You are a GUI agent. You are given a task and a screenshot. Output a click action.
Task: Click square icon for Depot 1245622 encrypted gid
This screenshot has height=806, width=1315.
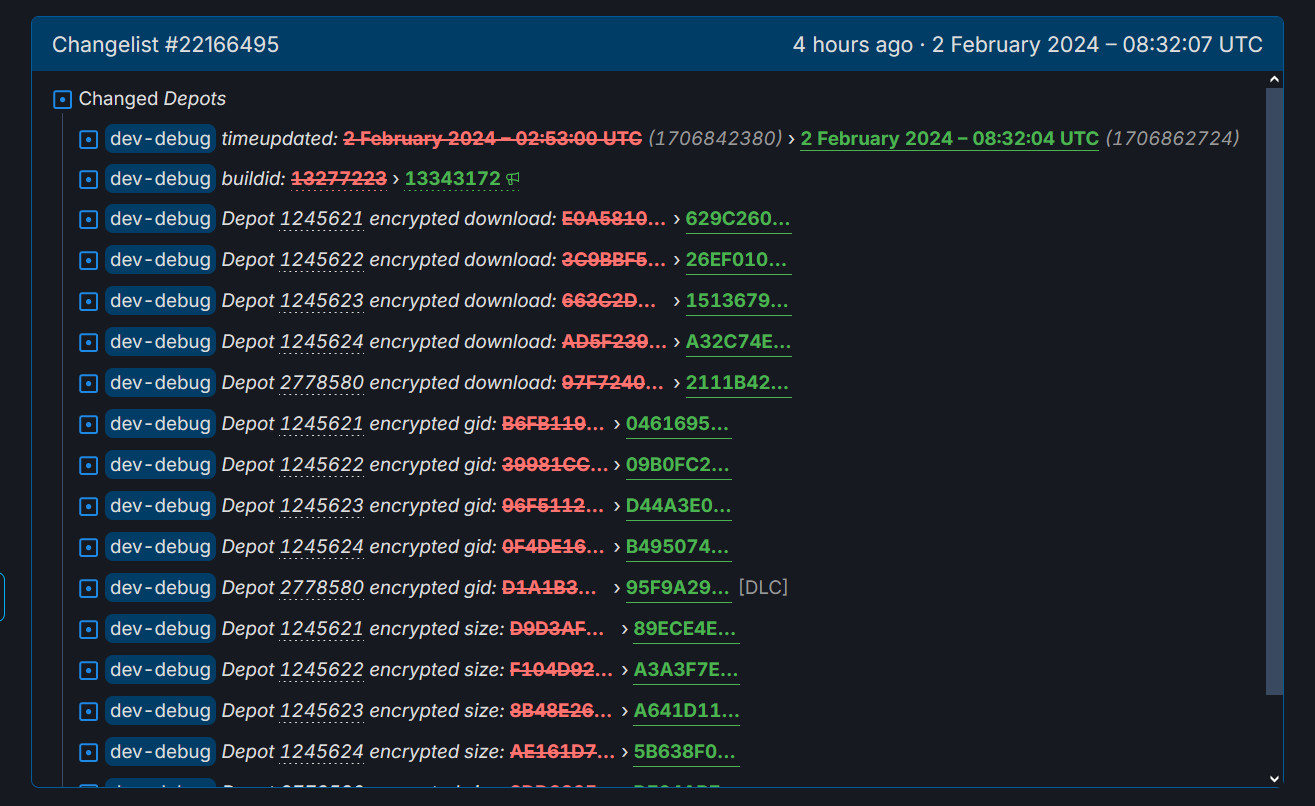click(89, 466)
